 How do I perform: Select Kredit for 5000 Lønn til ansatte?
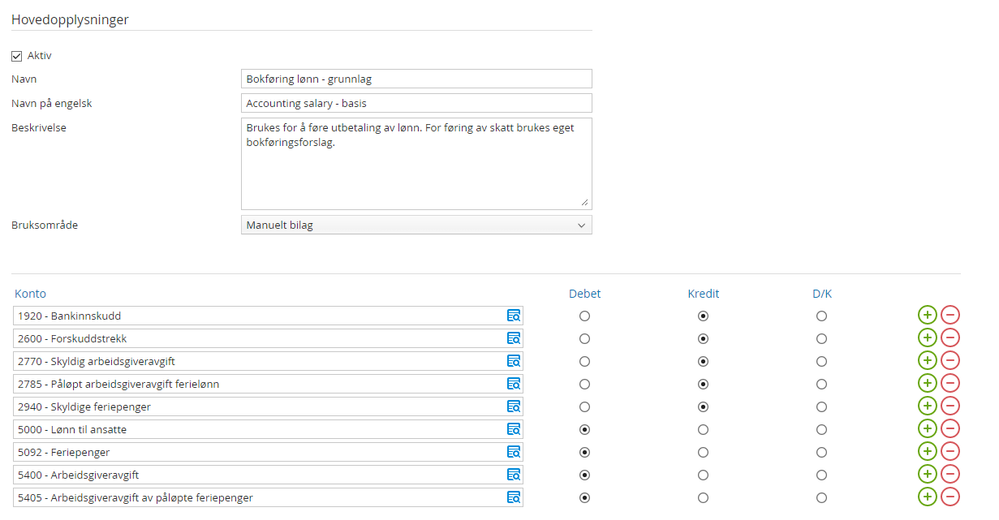coord(703,430)
